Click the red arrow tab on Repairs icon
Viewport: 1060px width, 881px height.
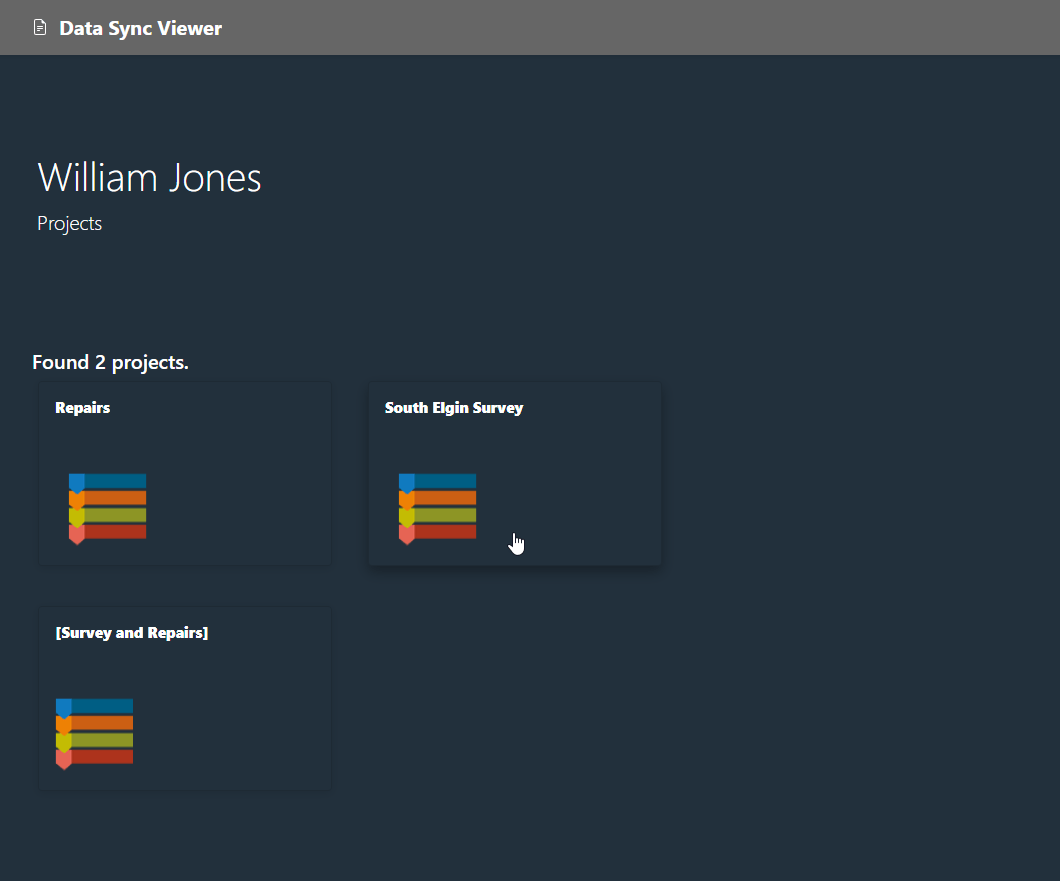(x=76, y=534)
